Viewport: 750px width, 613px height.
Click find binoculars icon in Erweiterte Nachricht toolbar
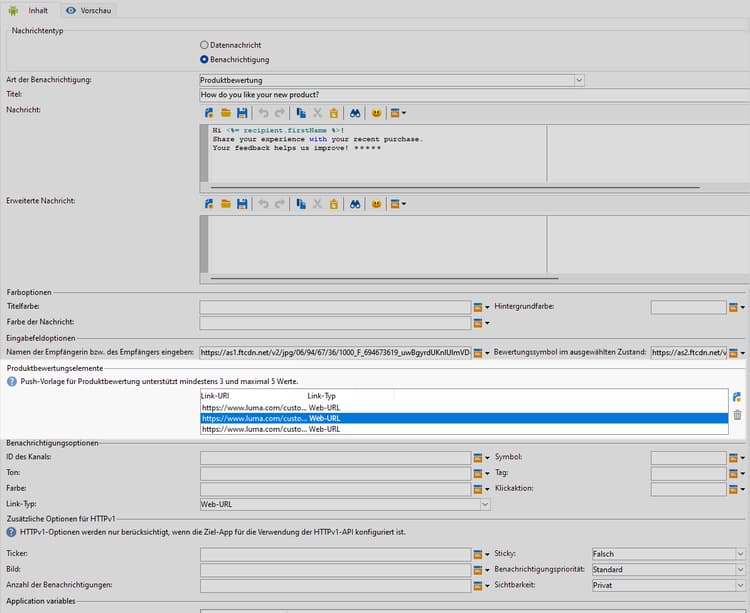355,204
